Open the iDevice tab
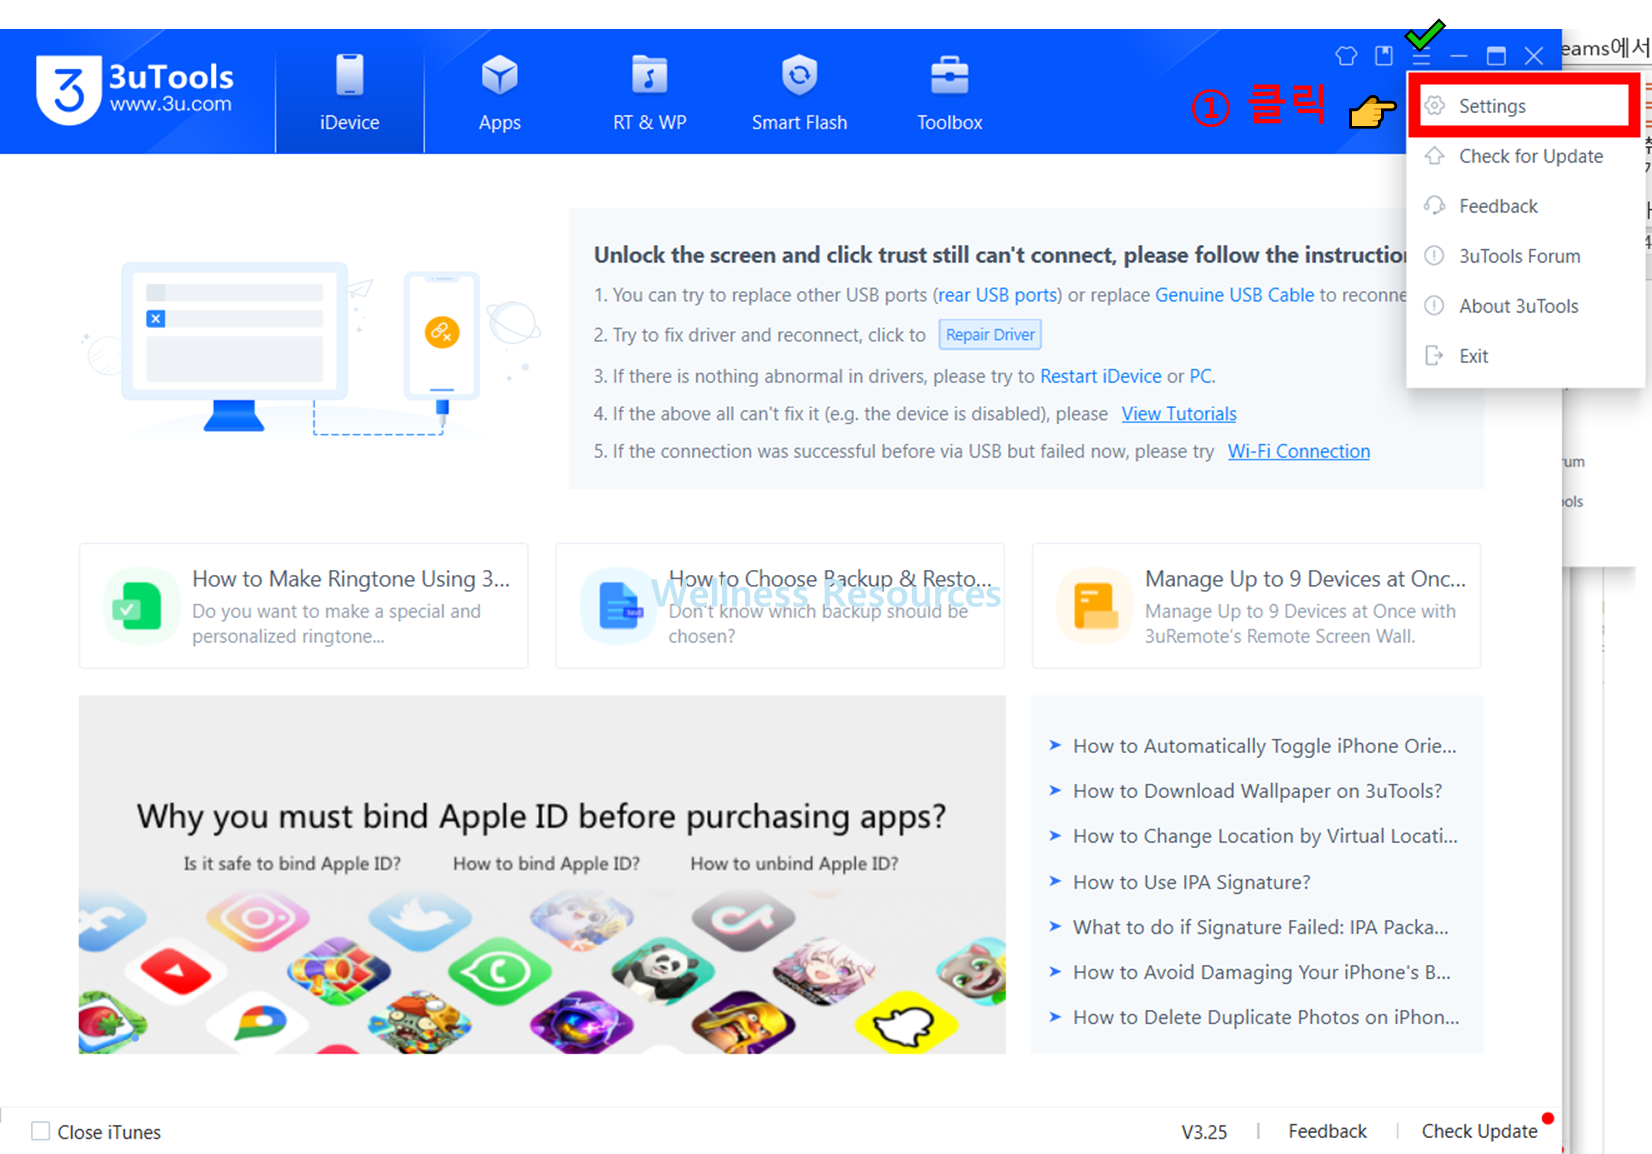The width and height of the screenshot is (1652, 1154). click(x=349, y=92)
